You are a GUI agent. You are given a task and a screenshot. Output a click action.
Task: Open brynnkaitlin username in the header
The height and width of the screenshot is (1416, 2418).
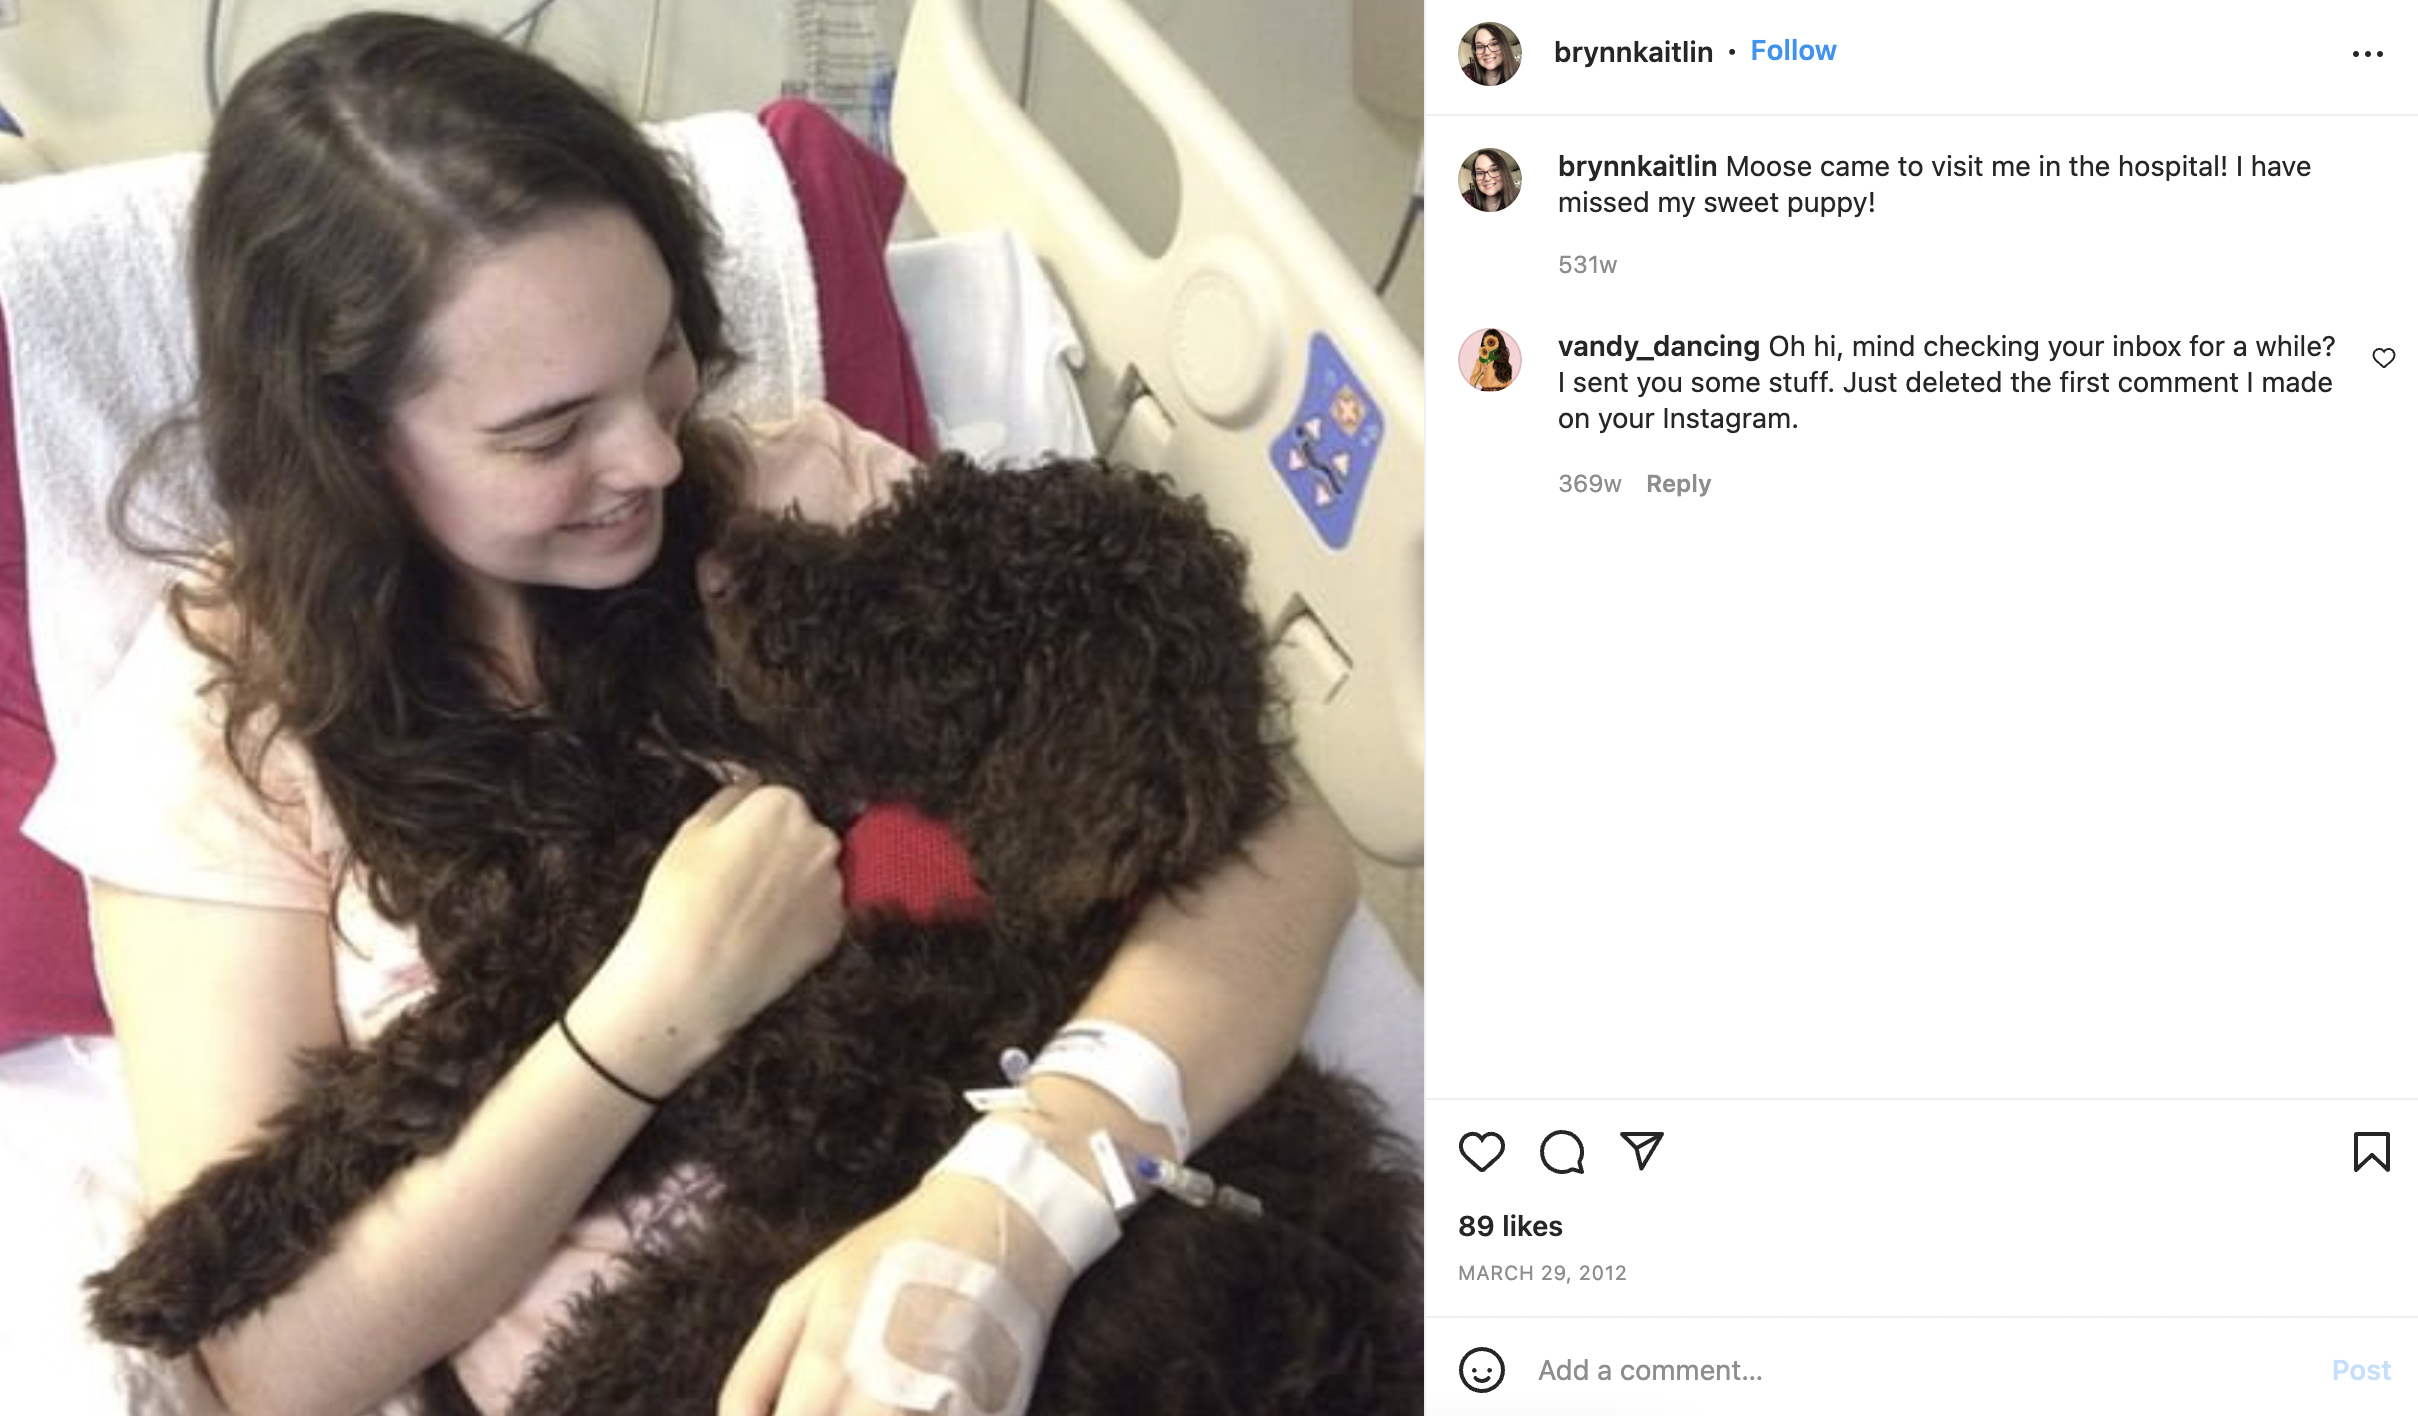point(1633,52)
